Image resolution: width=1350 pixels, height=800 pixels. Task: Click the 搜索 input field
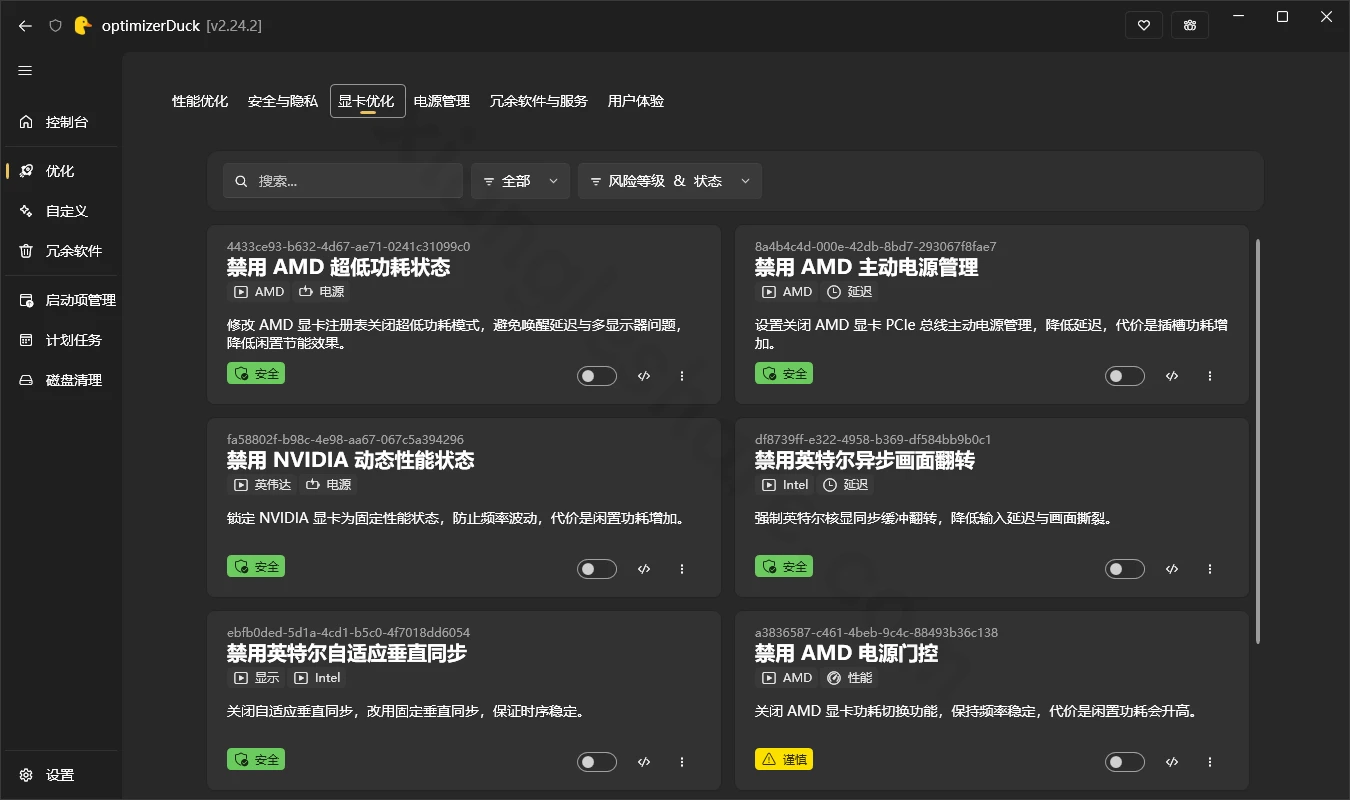tap(343, 181)
